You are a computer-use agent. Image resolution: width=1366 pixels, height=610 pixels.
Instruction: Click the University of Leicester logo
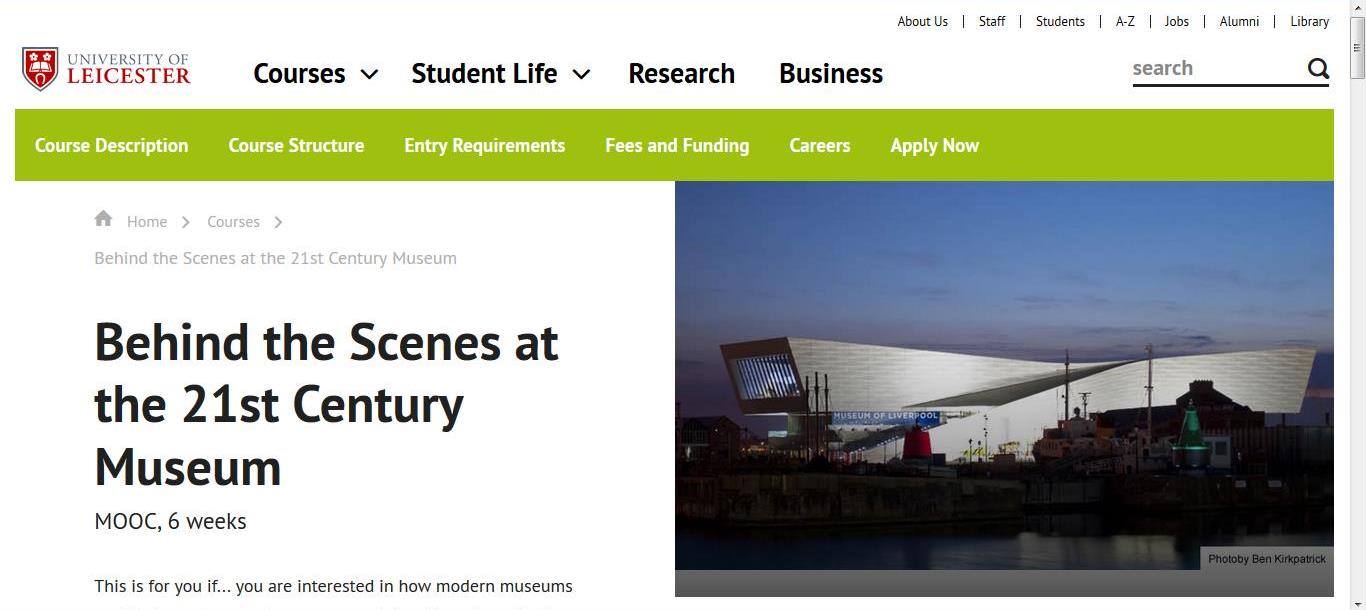pyautogui.click(x=106, y=70)
